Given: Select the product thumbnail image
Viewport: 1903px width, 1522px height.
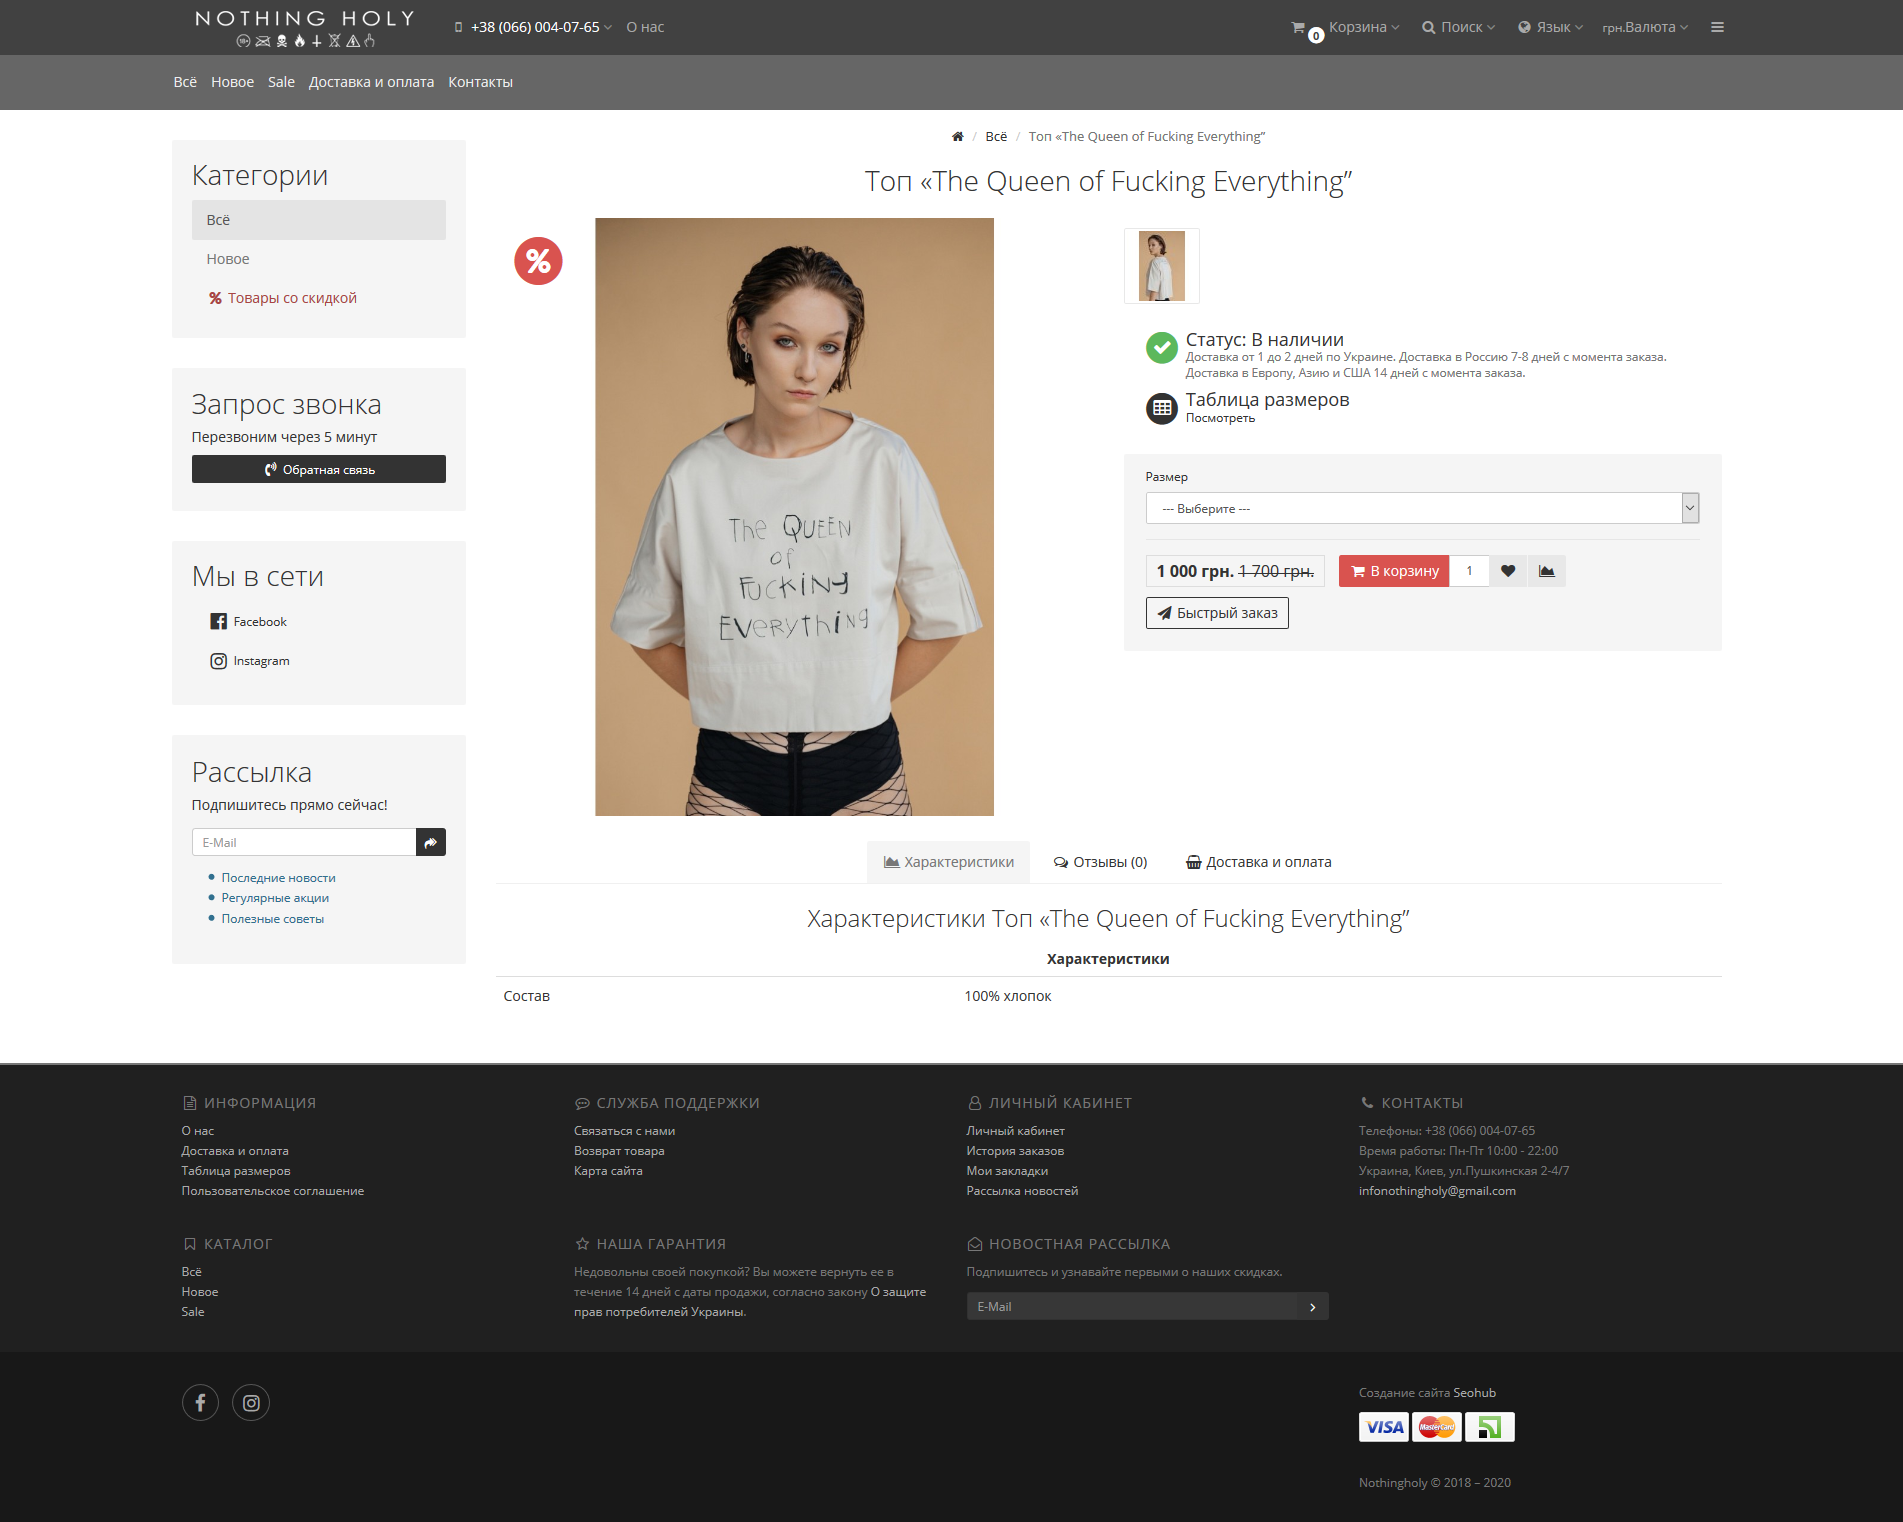Looking at the screenshot, I should point(1162,266).
